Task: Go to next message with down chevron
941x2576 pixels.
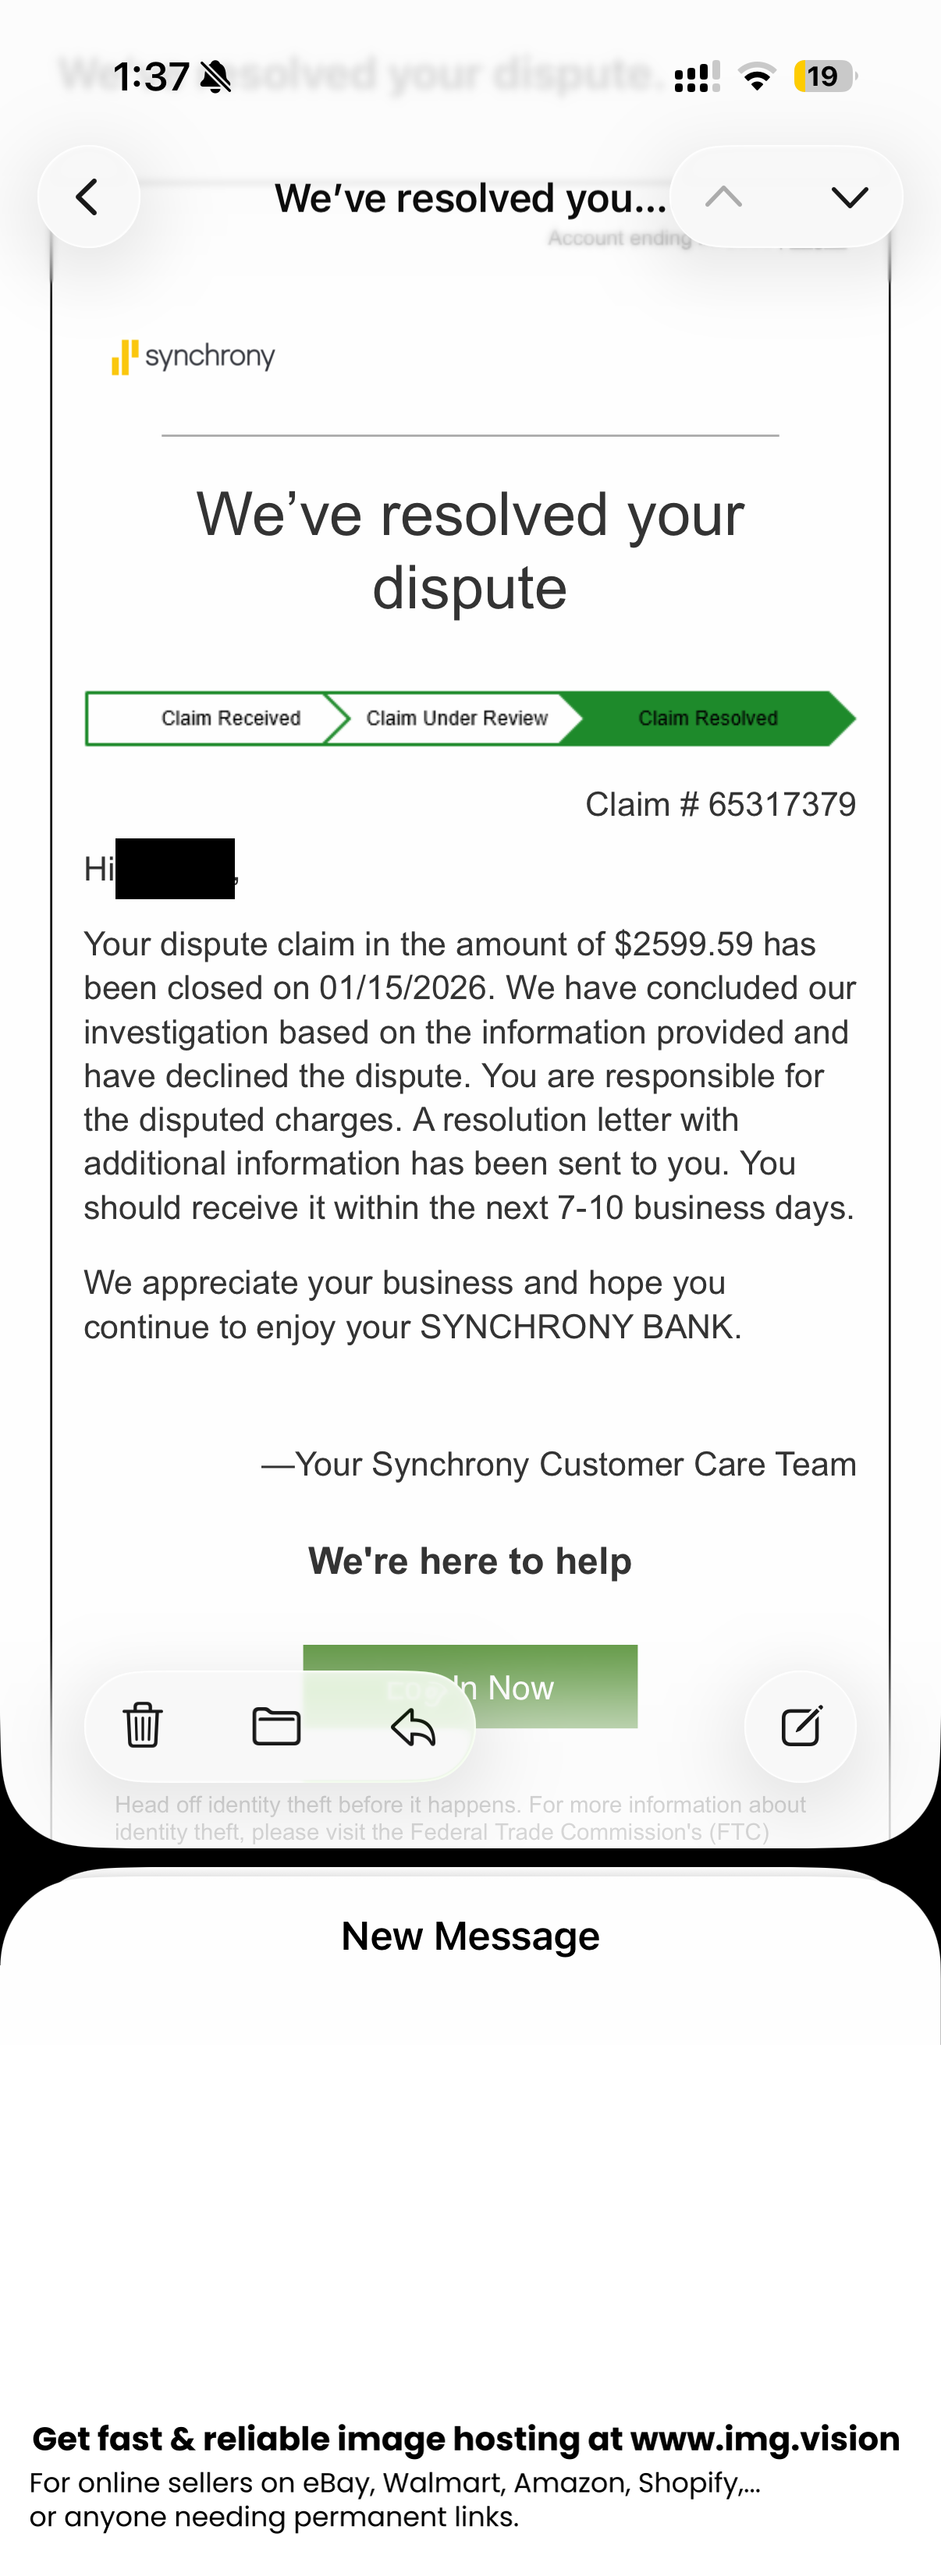Action: tap(849, 197)
